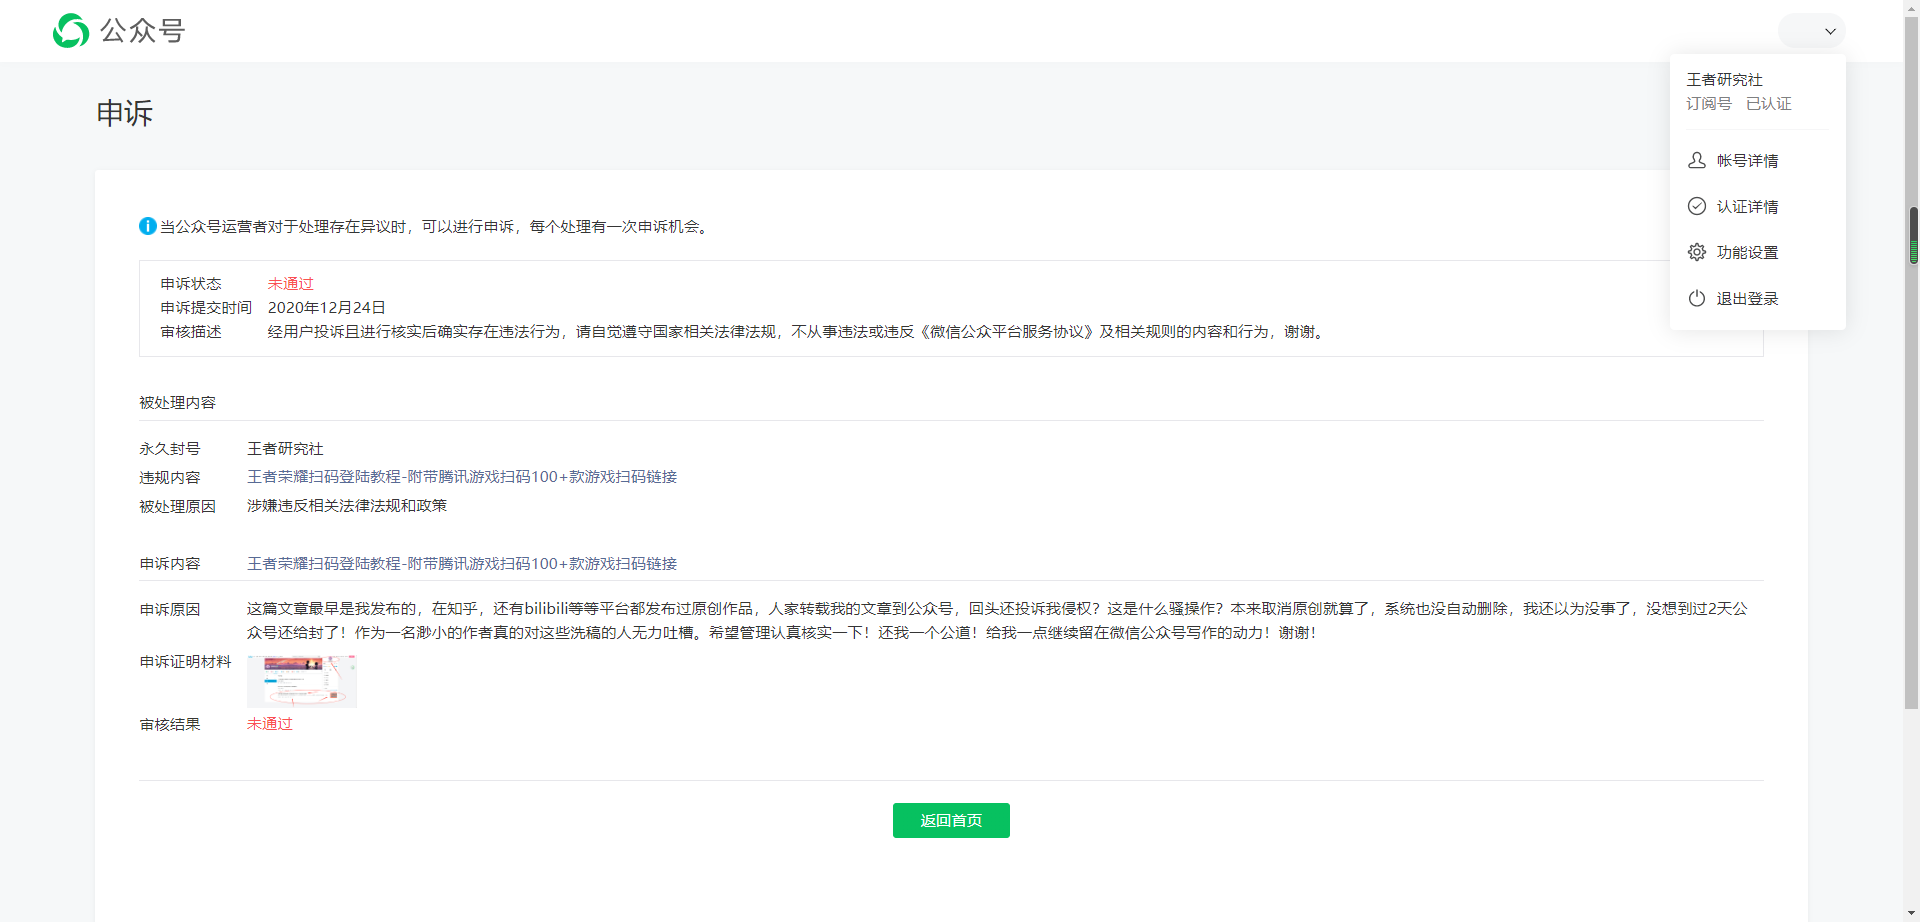Click the date 2020年12月24日
1920x922 pixels.
pyautogui.click(x=326, y=308)
